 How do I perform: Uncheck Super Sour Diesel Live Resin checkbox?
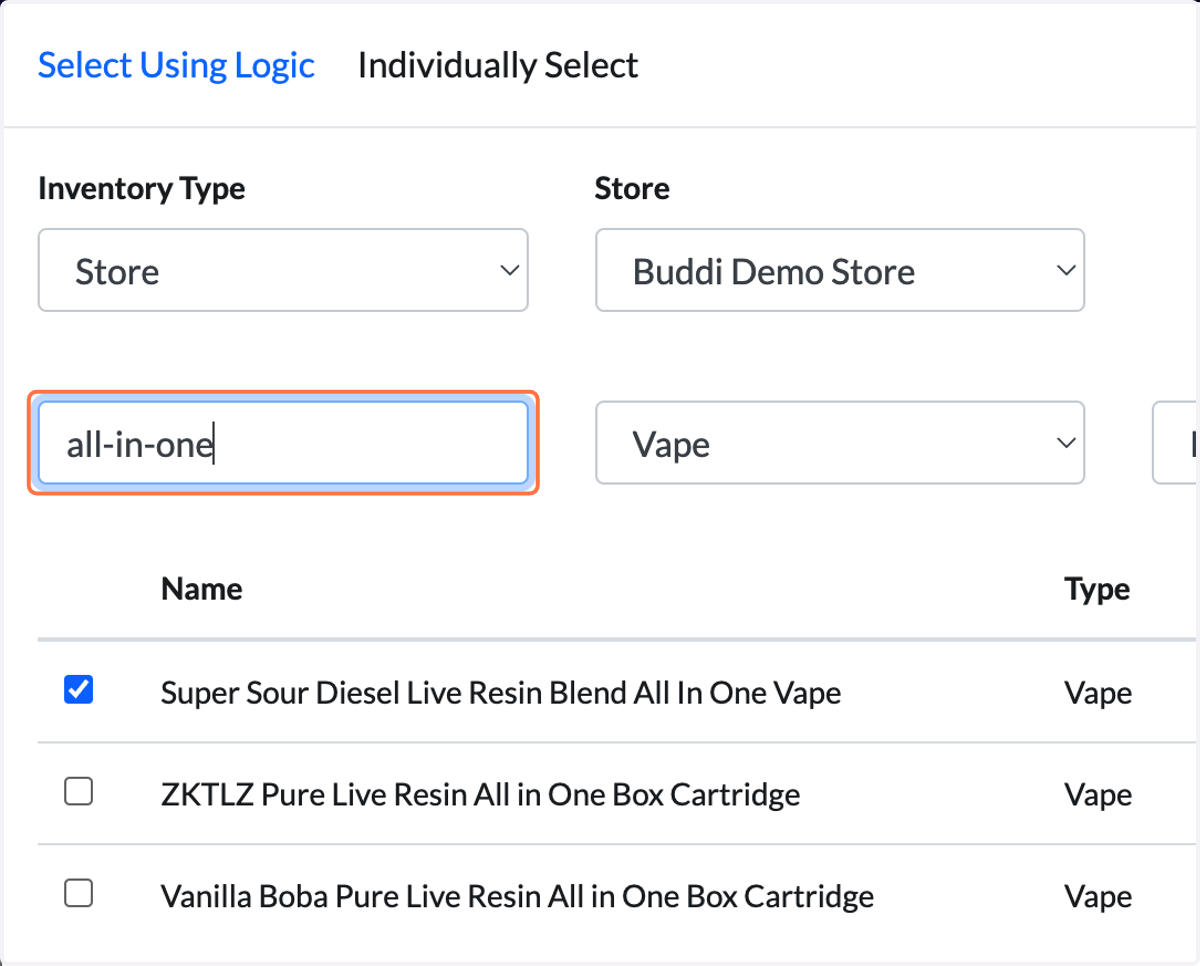(x=78, y=690)
